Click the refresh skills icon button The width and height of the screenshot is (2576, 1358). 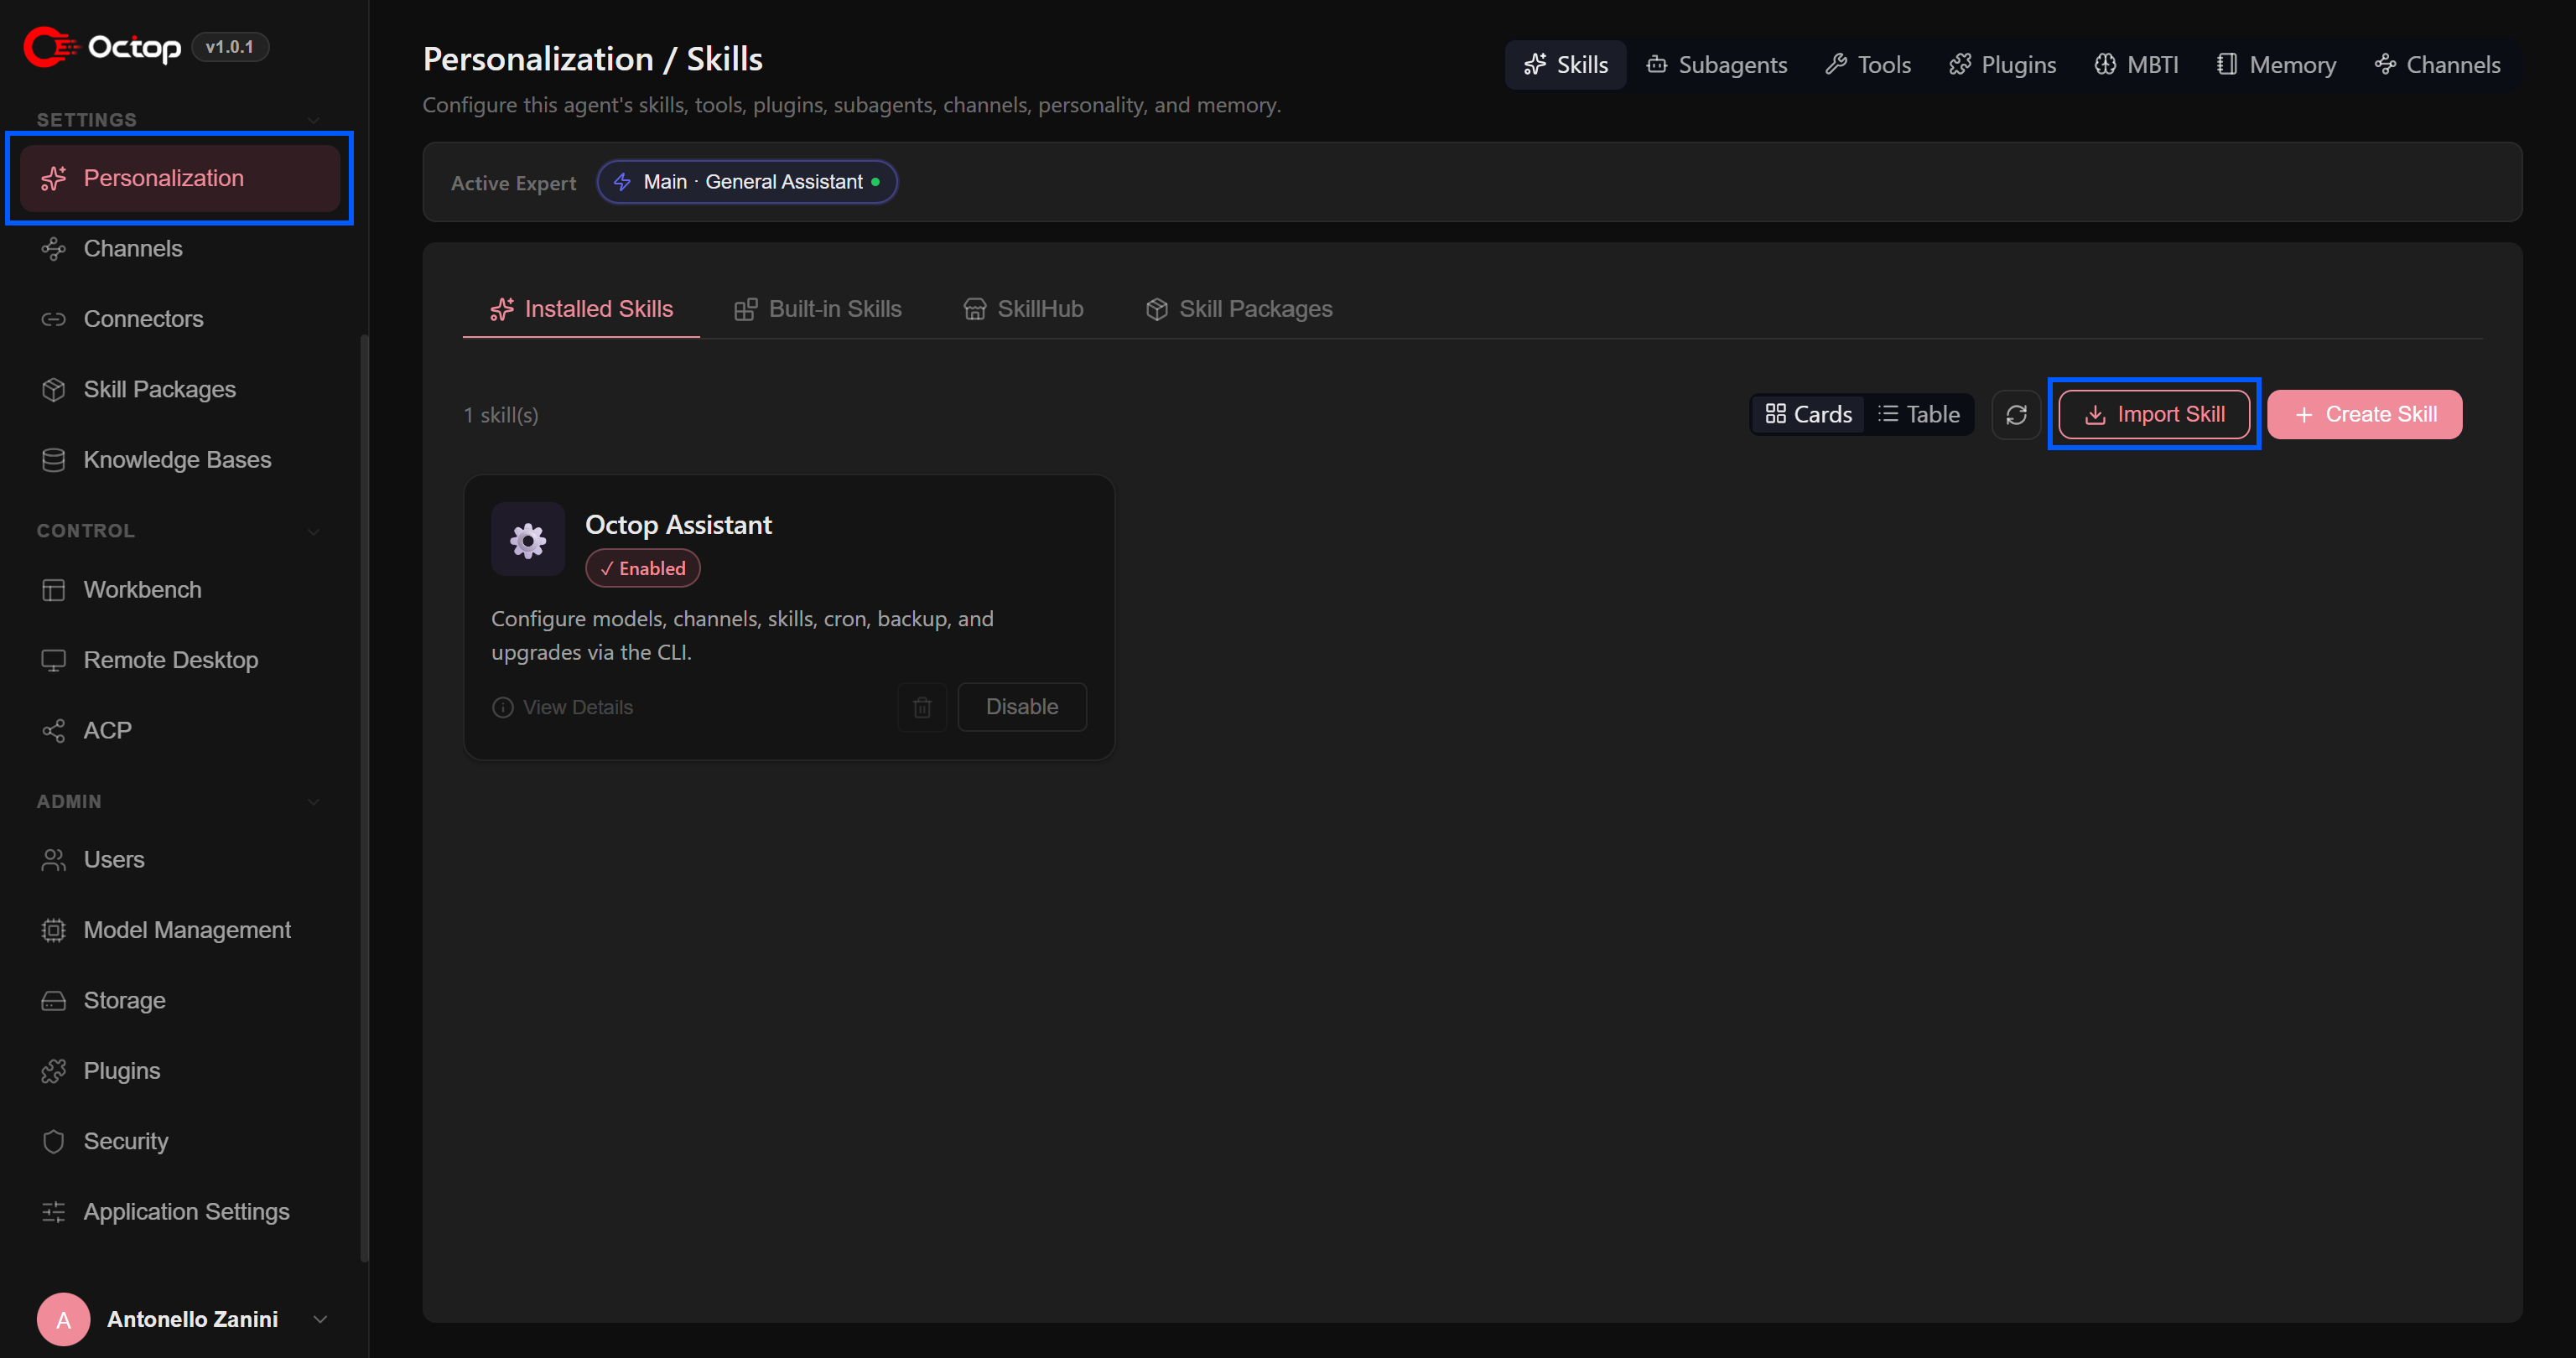click(x=2016, y=414)
